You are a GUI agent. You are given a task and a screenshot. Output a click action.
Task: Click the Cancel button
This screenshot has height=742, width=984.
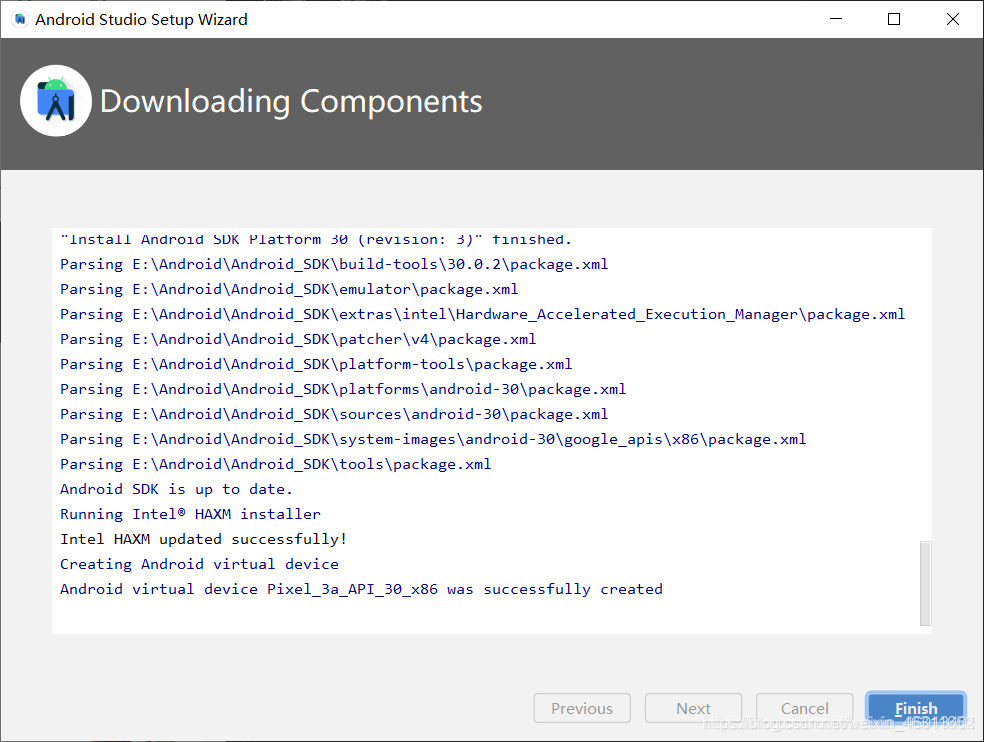pos(804,708)
